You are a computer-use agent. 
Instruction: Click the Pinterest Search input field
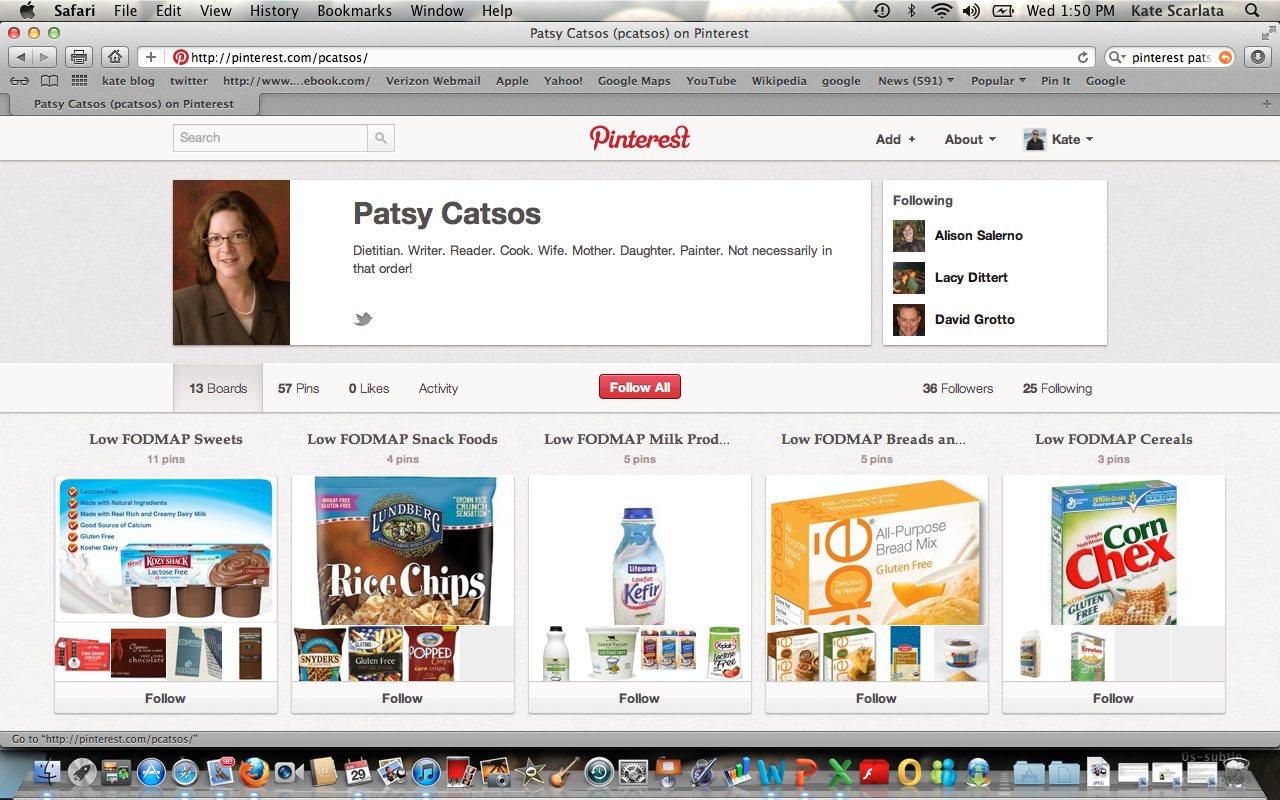click(x=270, y=138)
